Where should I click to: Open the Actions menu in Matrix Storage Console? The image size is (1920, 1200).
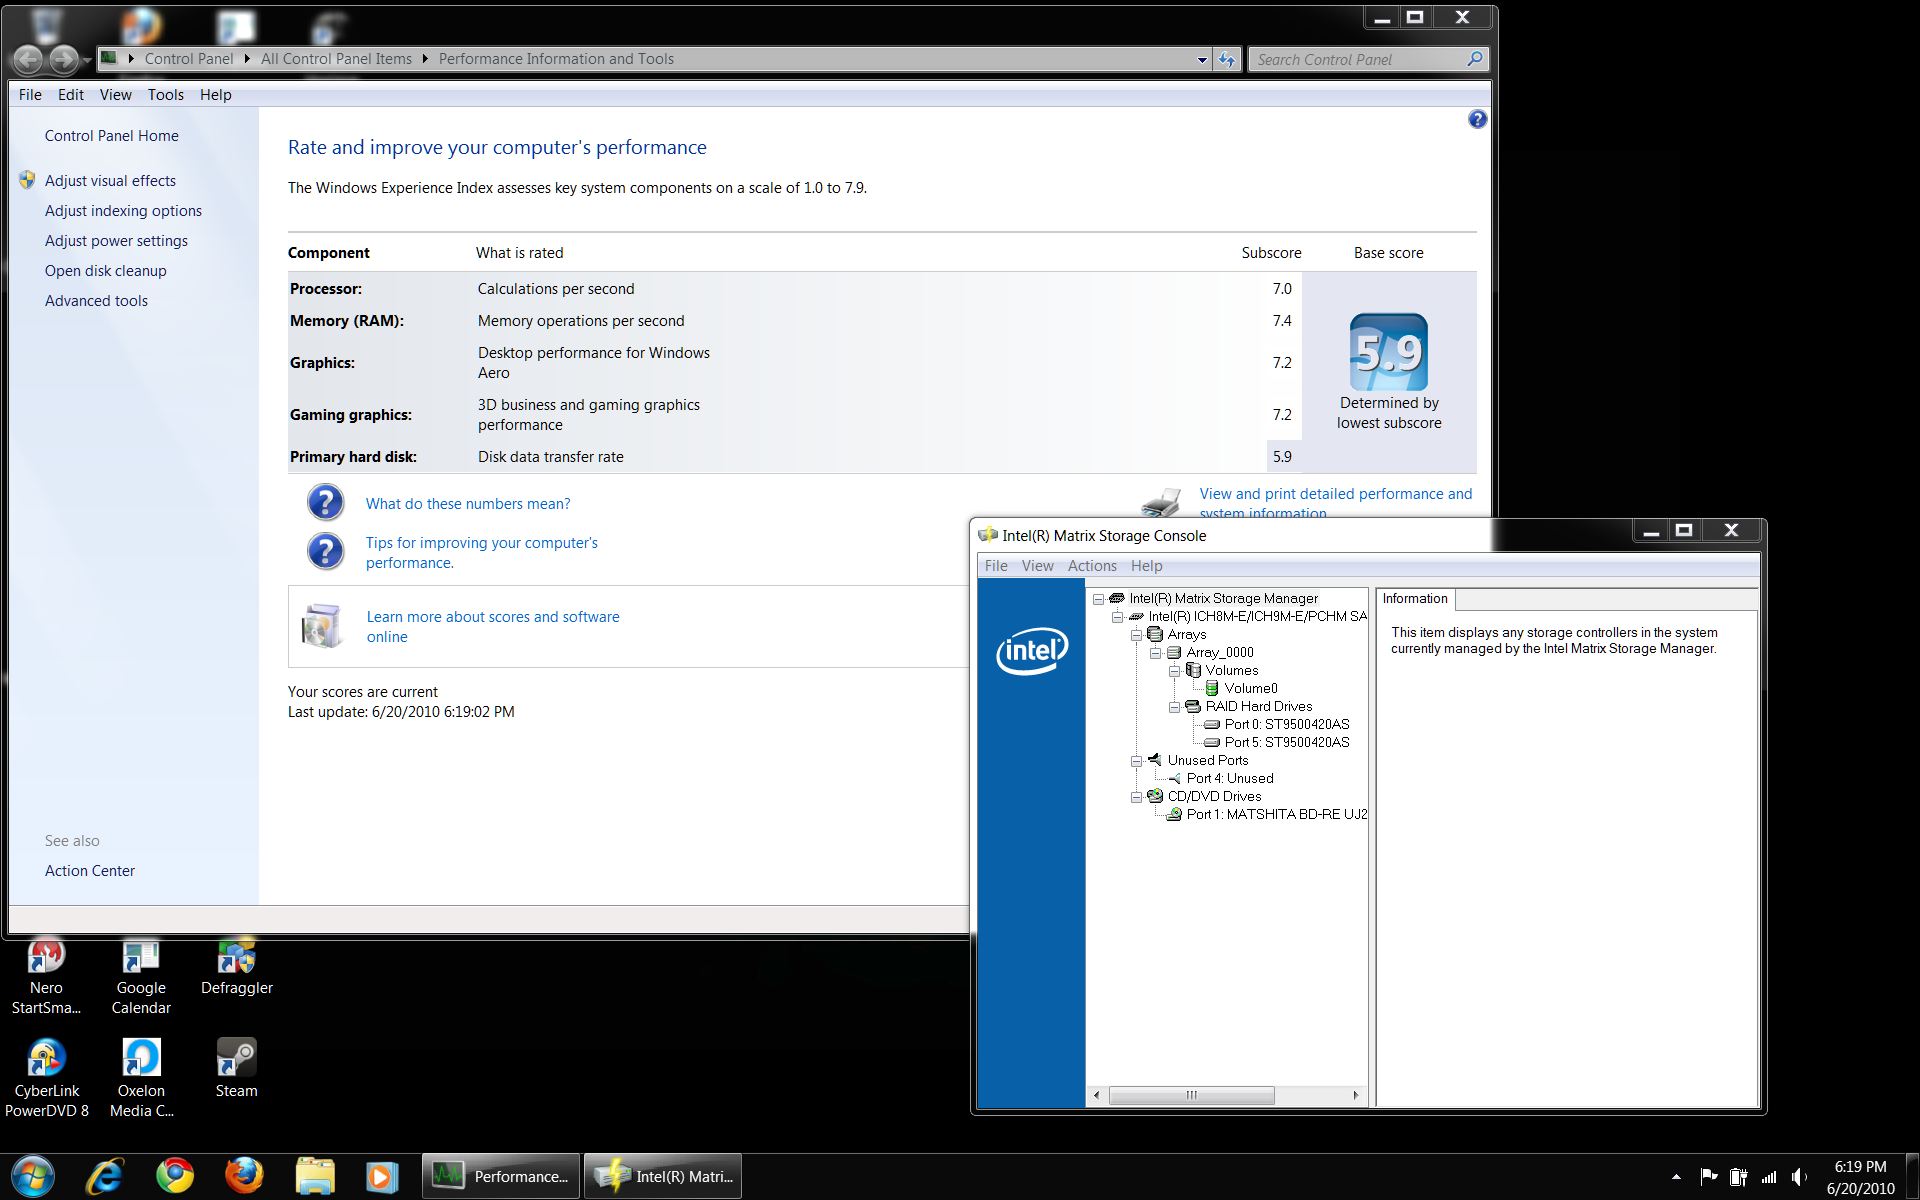point(1092,566)
